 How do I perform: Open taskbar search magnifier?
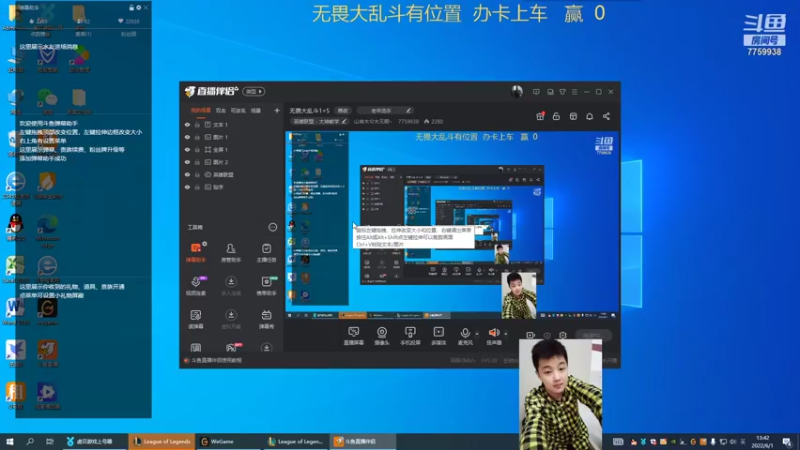(30, 441)
